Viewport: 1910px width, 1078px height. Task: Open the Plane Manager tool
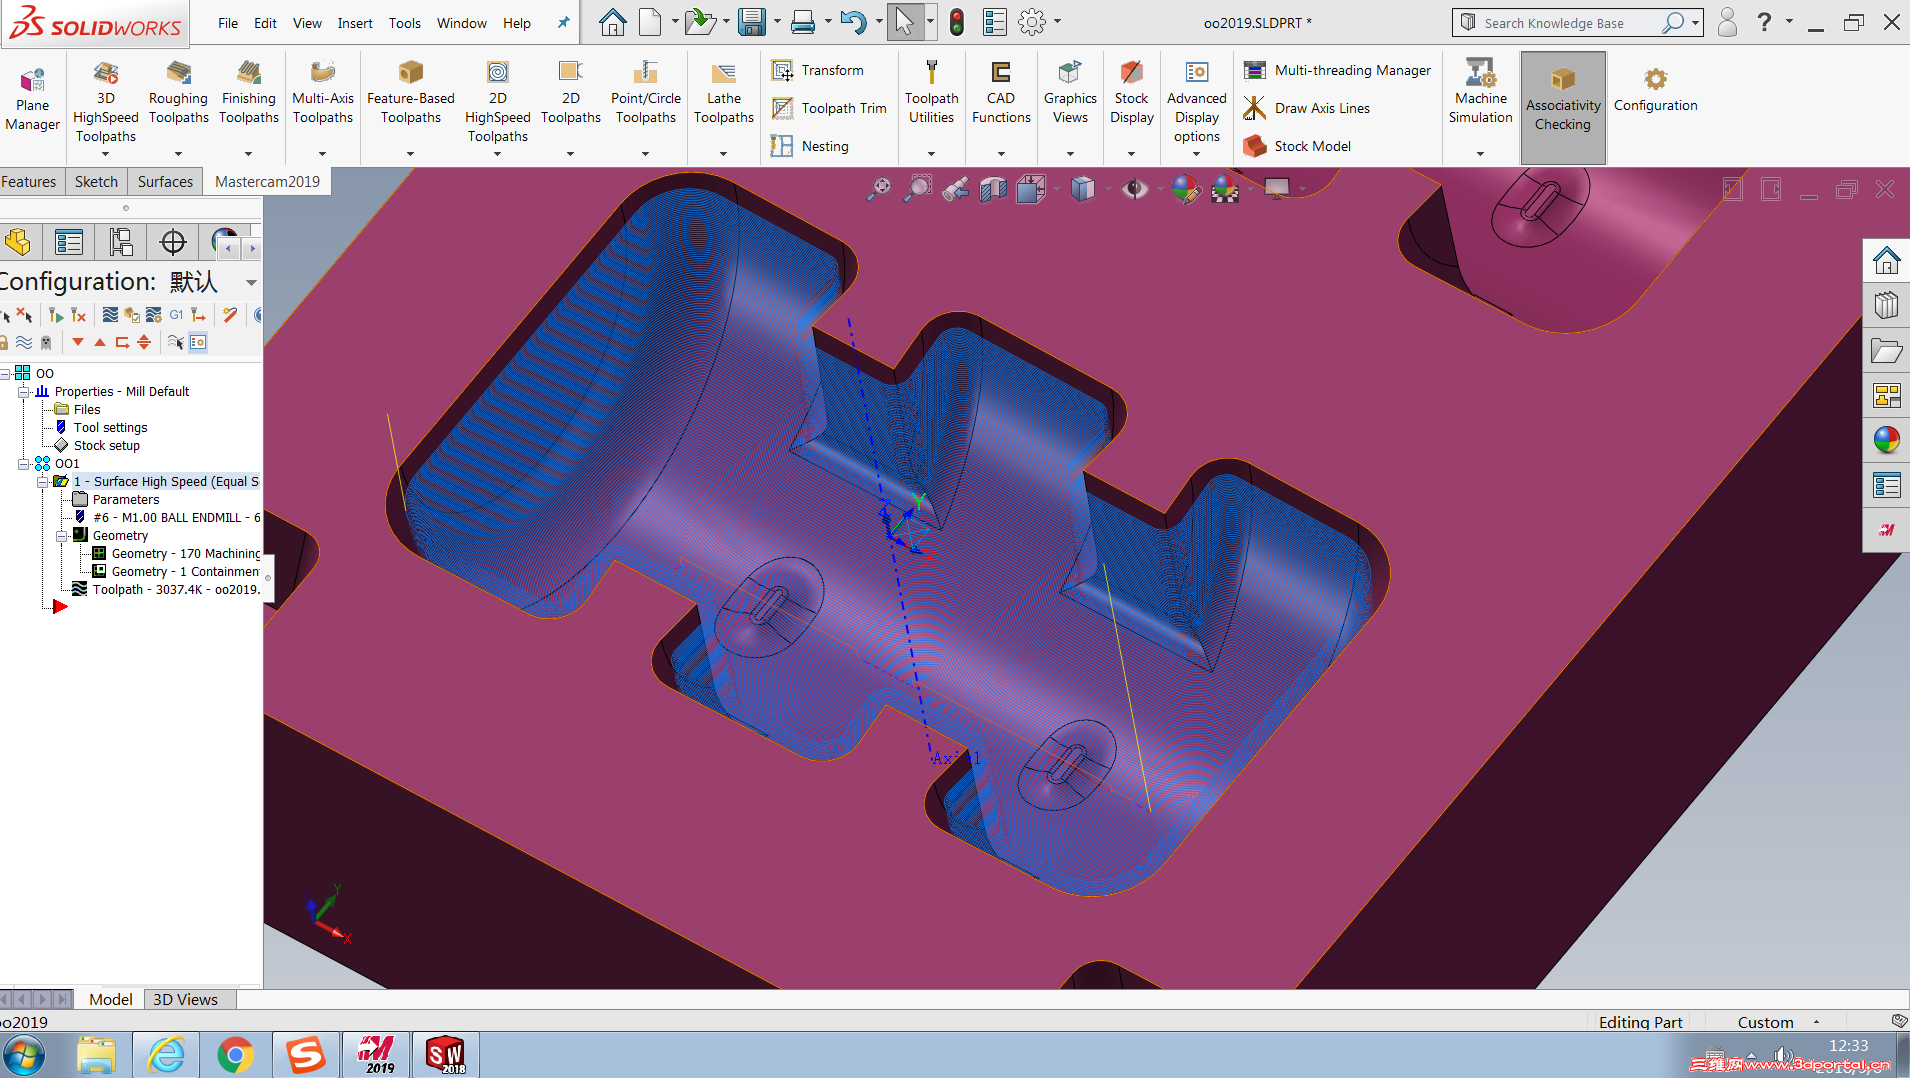(x=32, y=97)
